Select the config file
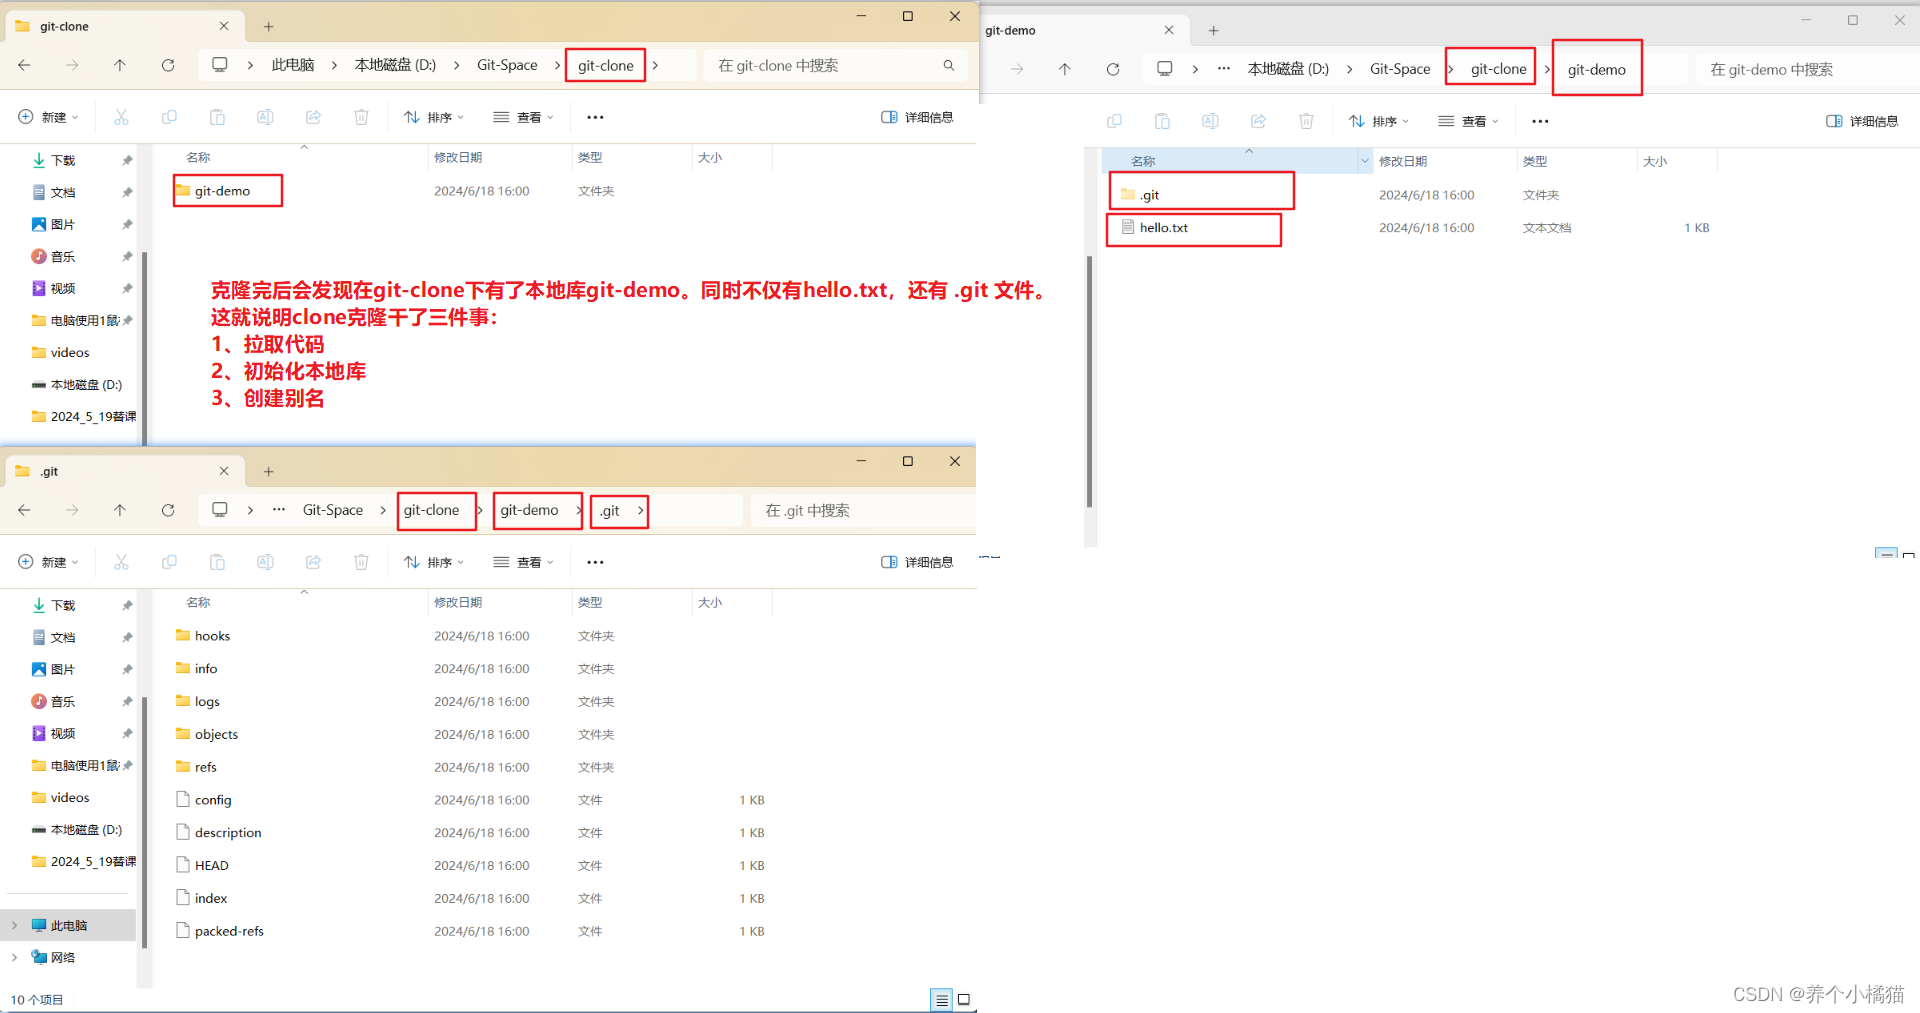 point(213,800)
